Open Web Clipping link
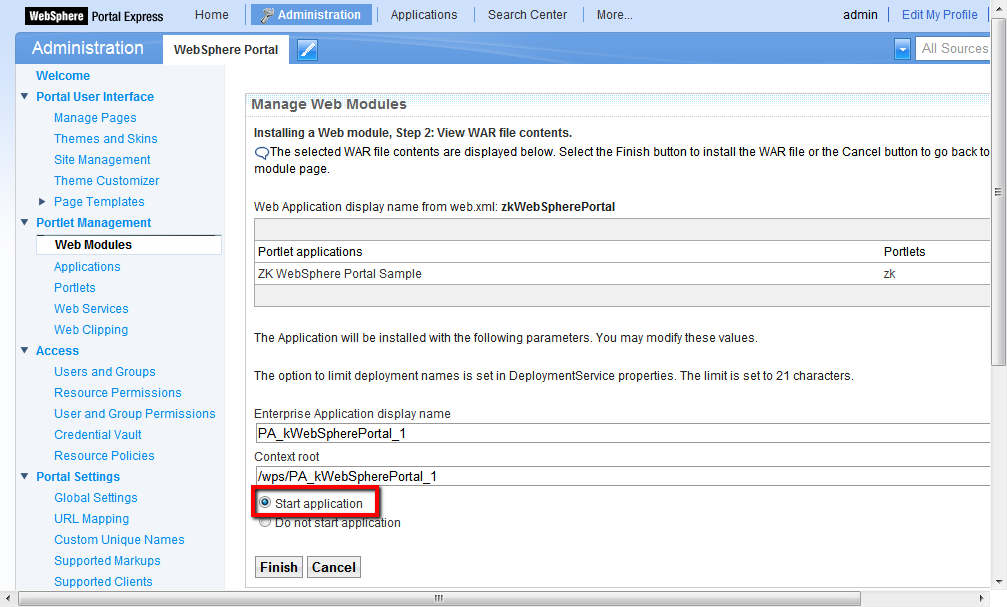1007x607 pixels. [91, 330]
